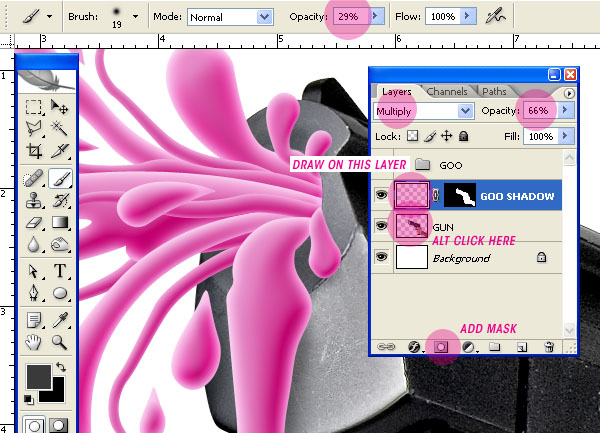The height and width of the screenshot is (433, 600).
Task: Click the Delete Layer trash icon
Action: [x=549, y=347]
